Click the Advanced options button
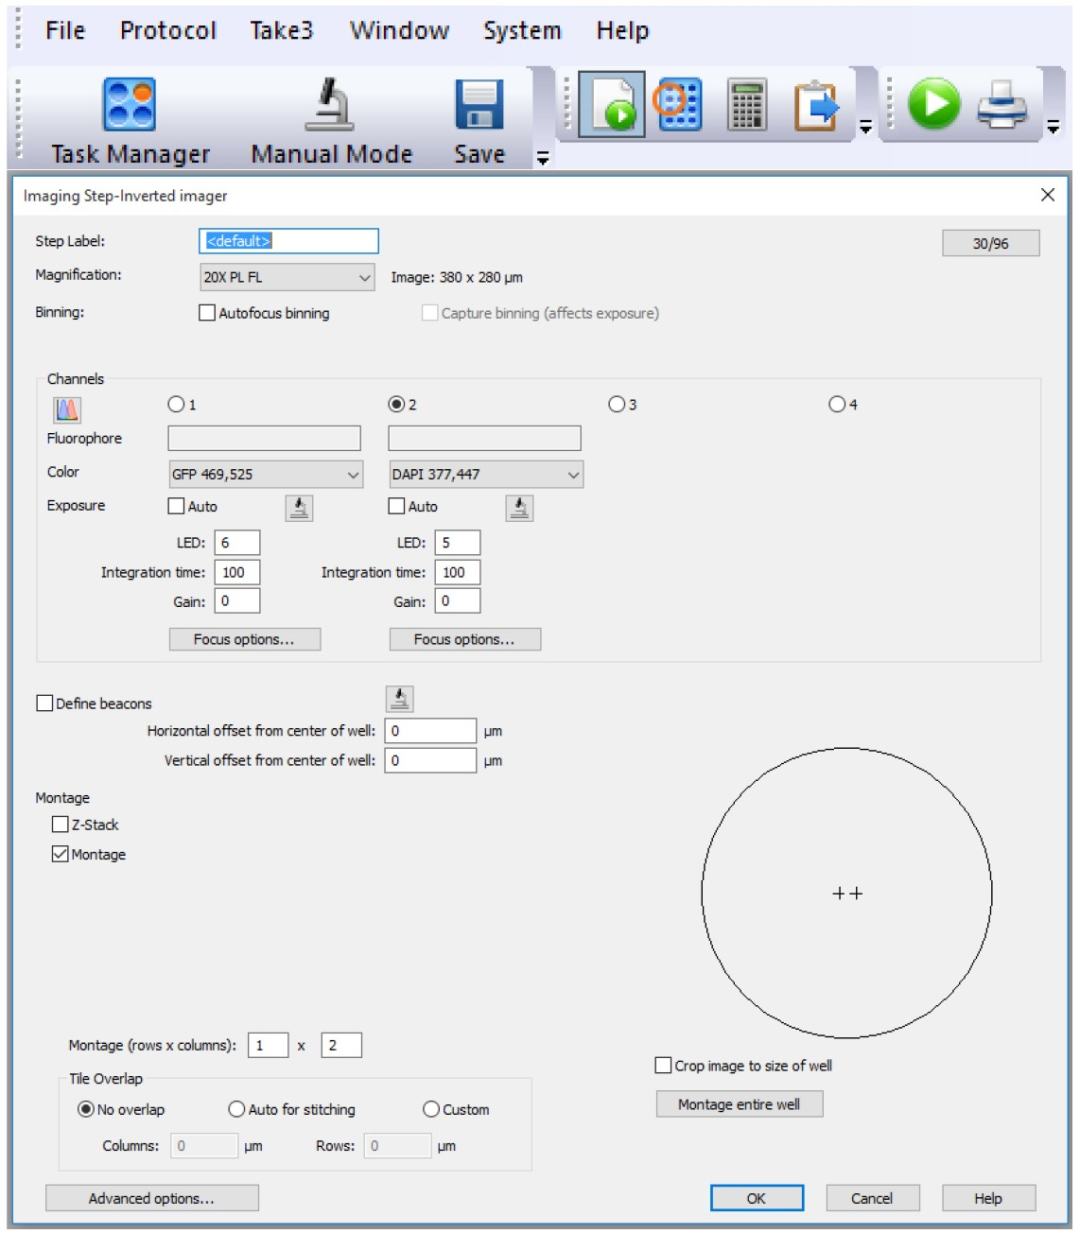The height and width of the screenshot is (1233, 1080). tap(152, 1198)
